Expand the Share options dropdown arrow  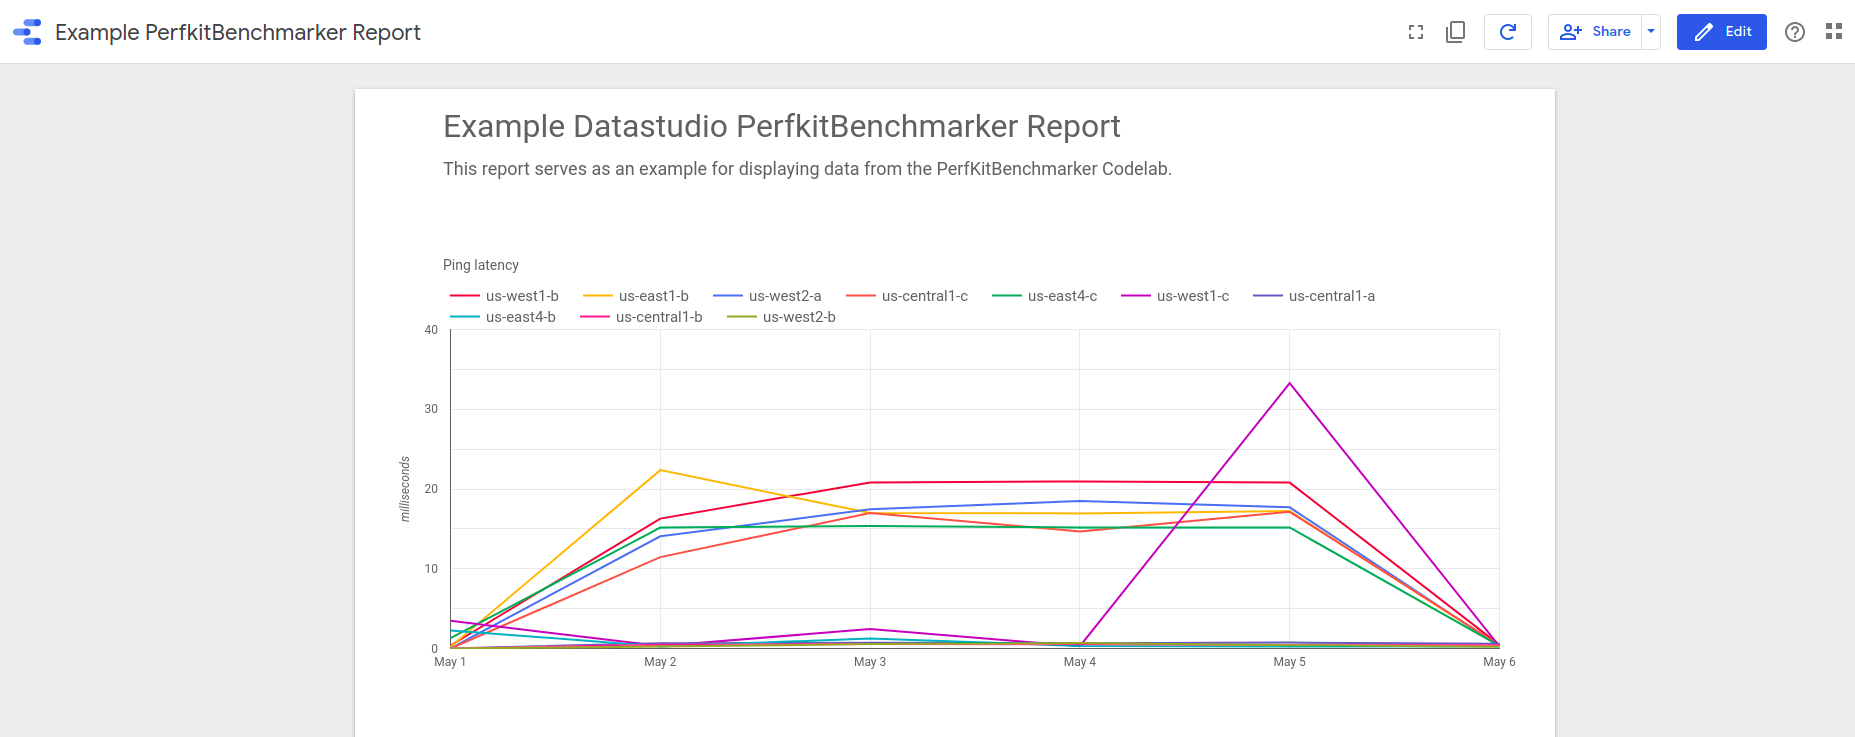click(x=1651, y=32)
